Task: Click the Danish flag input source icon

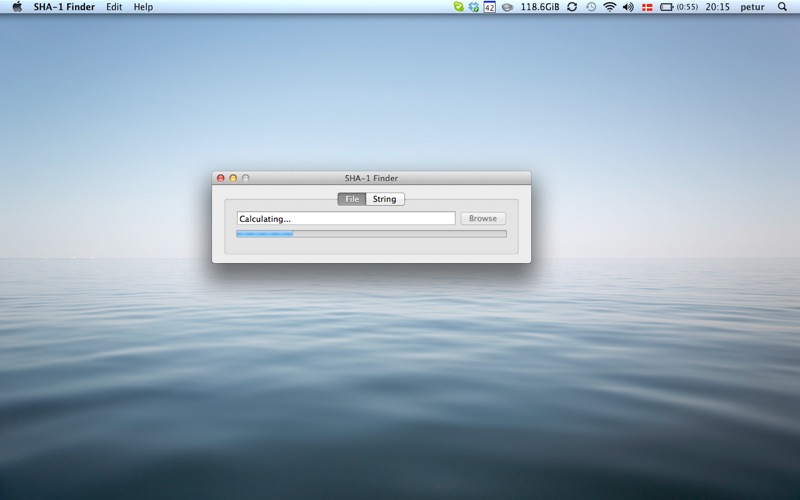Action: click(647, 7)
